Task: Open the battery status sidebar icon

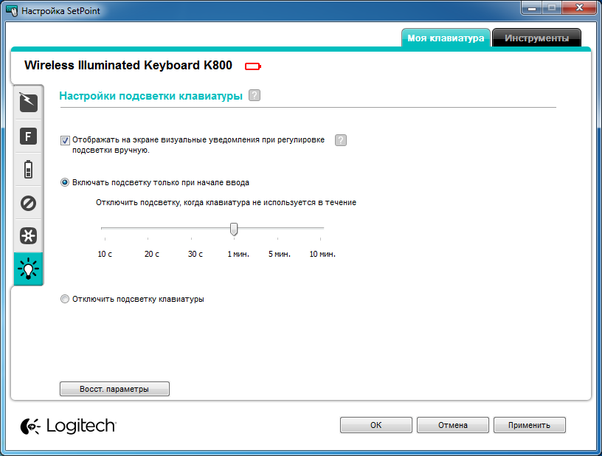Action: [x=28, y=169]
